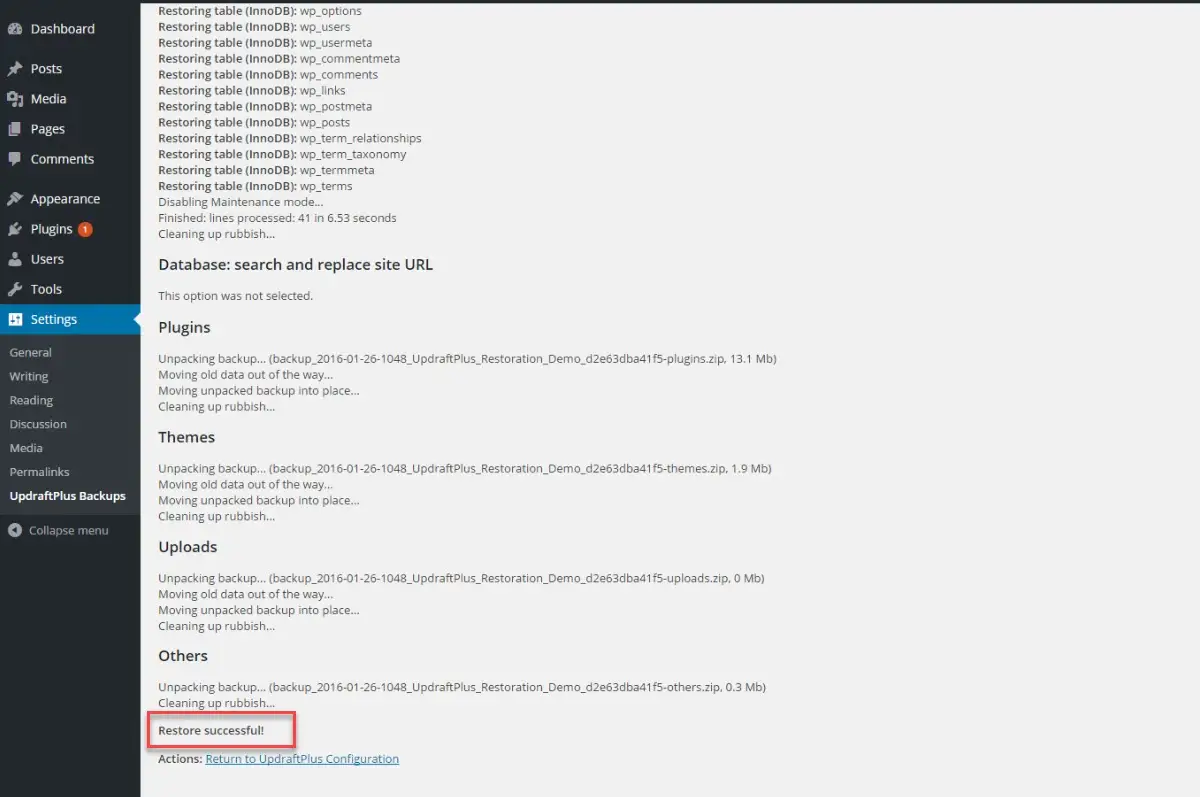Screen dimensions: 1200x797
Task: Click the Posts pushpin icon
Action: (15, 69)
